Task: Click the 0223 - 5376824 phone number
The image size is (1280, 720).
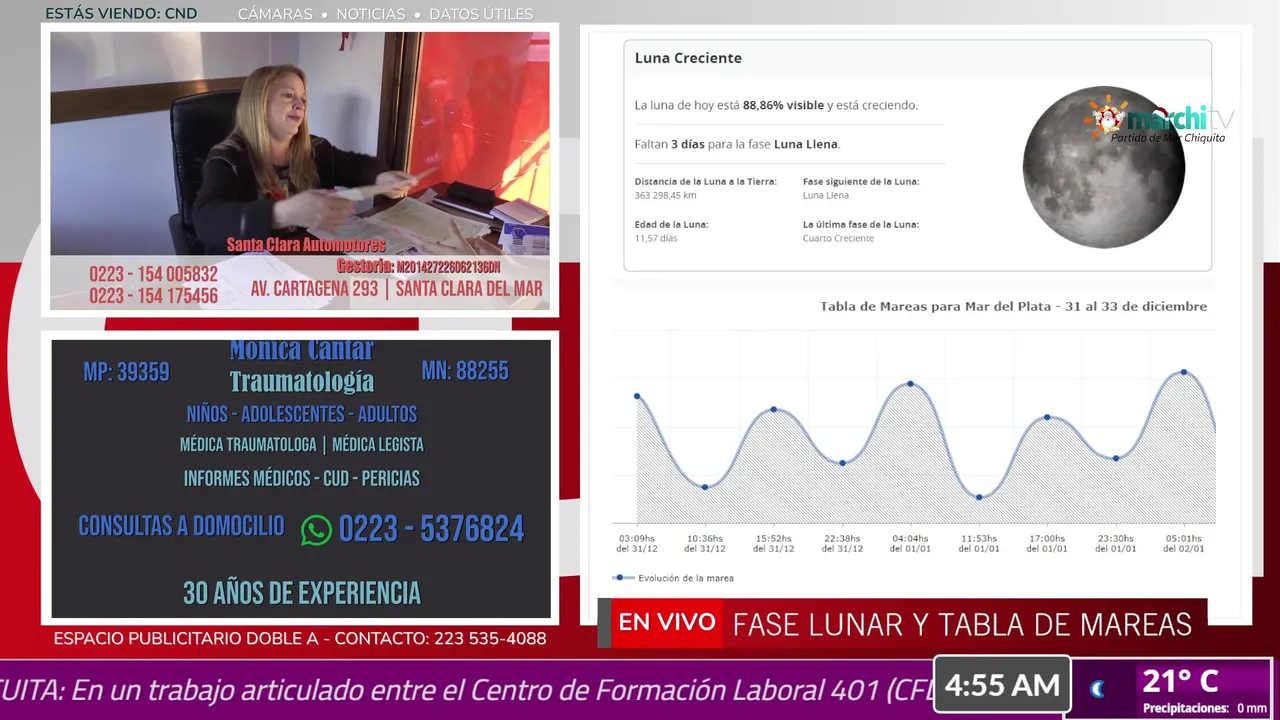Action: (x=431, y=529)
